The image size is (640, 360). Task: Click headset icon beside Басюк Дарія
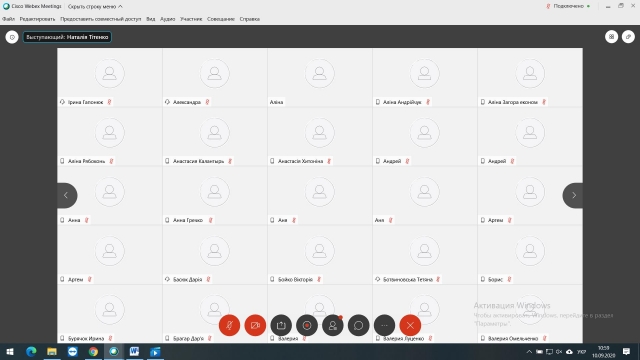(167, 280)
